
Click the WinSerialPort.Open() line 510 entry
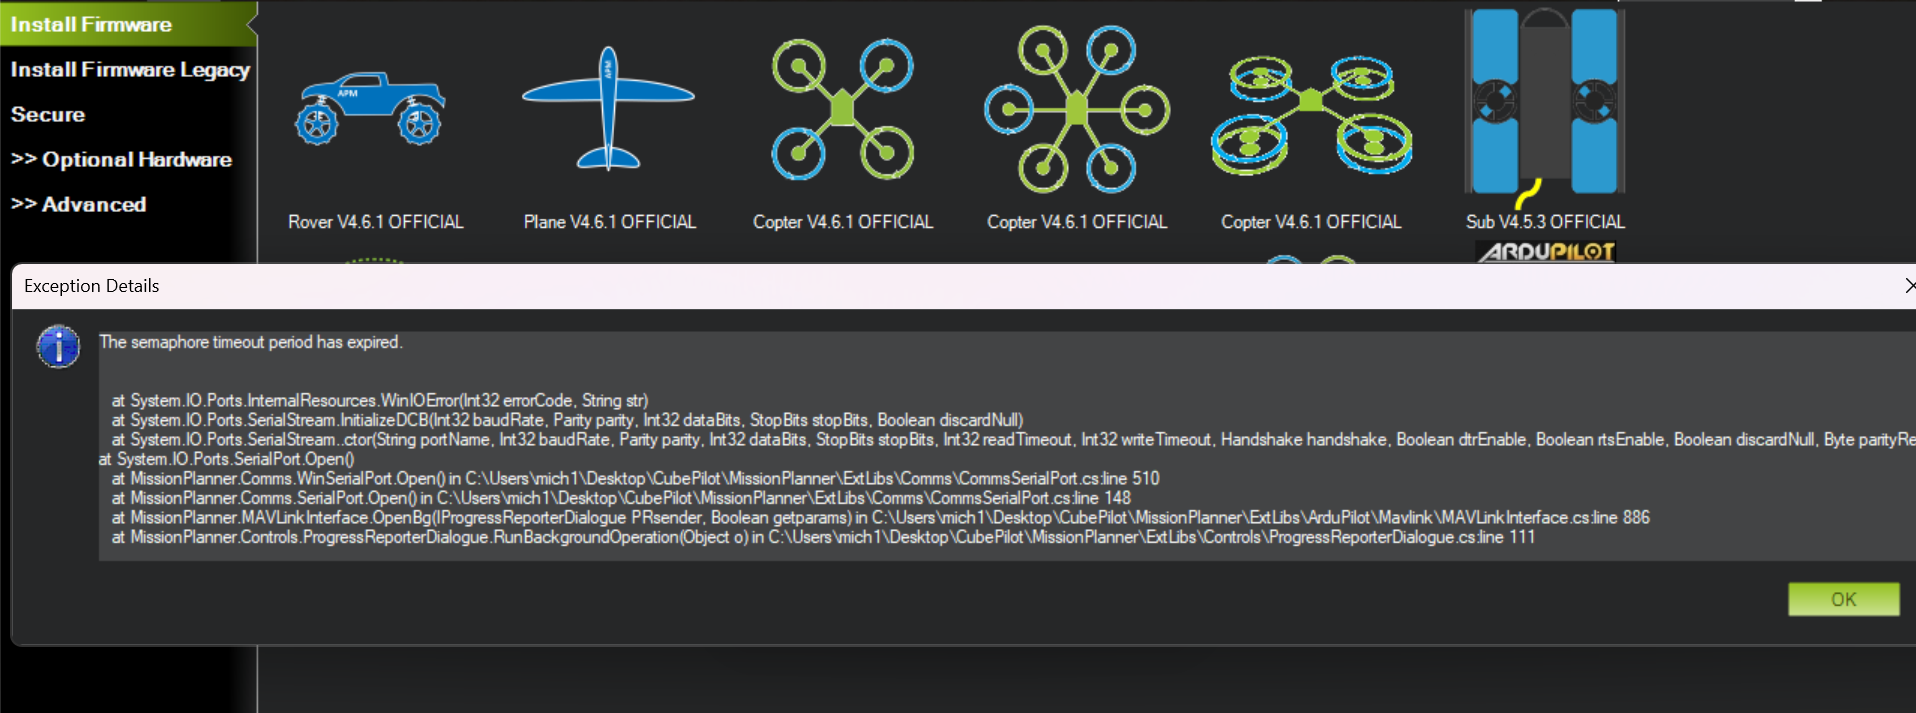[x=635, y=479]
